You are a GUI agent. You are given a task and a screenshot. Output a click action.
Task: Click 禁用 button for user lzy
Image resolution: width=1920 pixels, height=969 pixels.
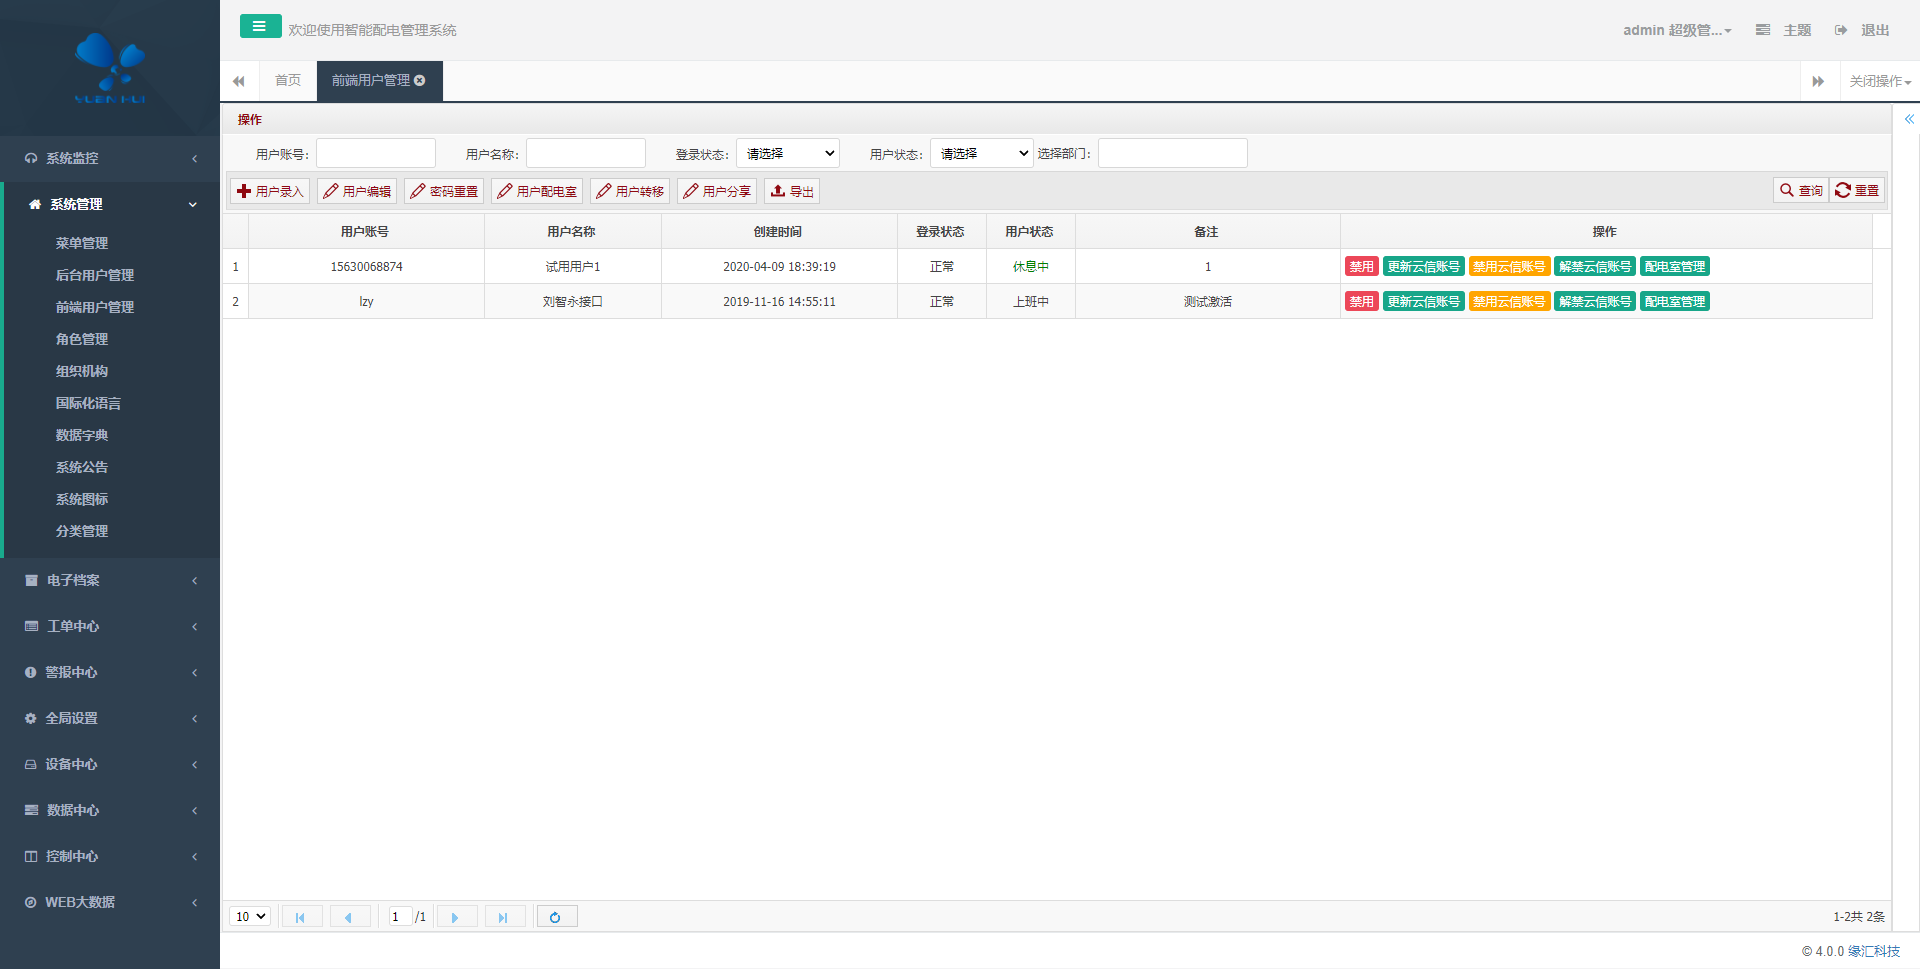tap(1361, 302)
